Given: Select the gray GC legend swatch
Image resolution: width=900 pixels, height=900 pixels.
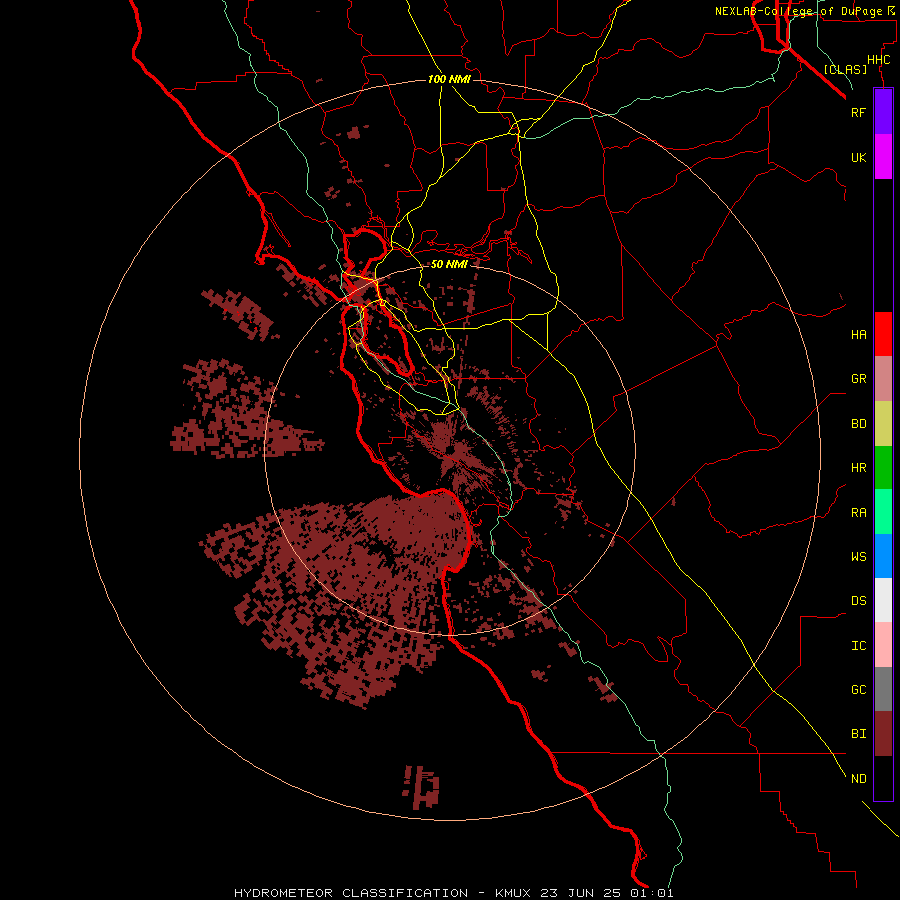Looking at the screenshot, I should tap(883, 689).
